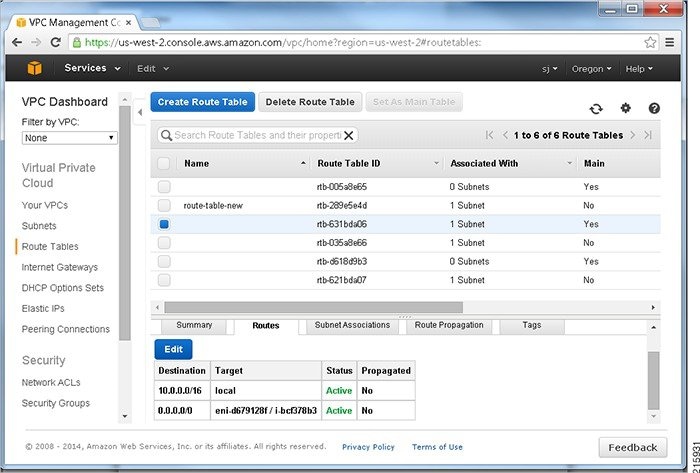Screen dimensions: 700x473
Task: Click the AWS cube logo icon
Action: (34, 68)
